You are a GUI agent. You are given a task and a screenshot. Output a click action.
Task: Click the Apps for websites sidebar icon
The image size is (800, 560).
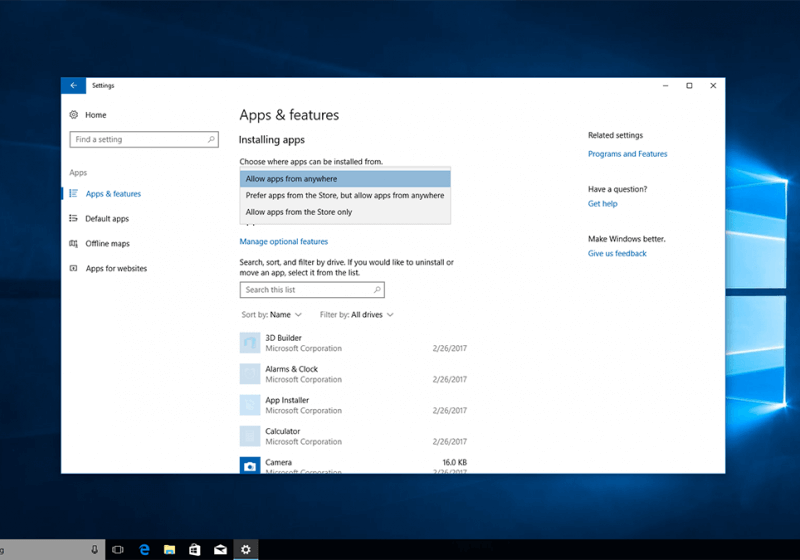pos(73,268)
